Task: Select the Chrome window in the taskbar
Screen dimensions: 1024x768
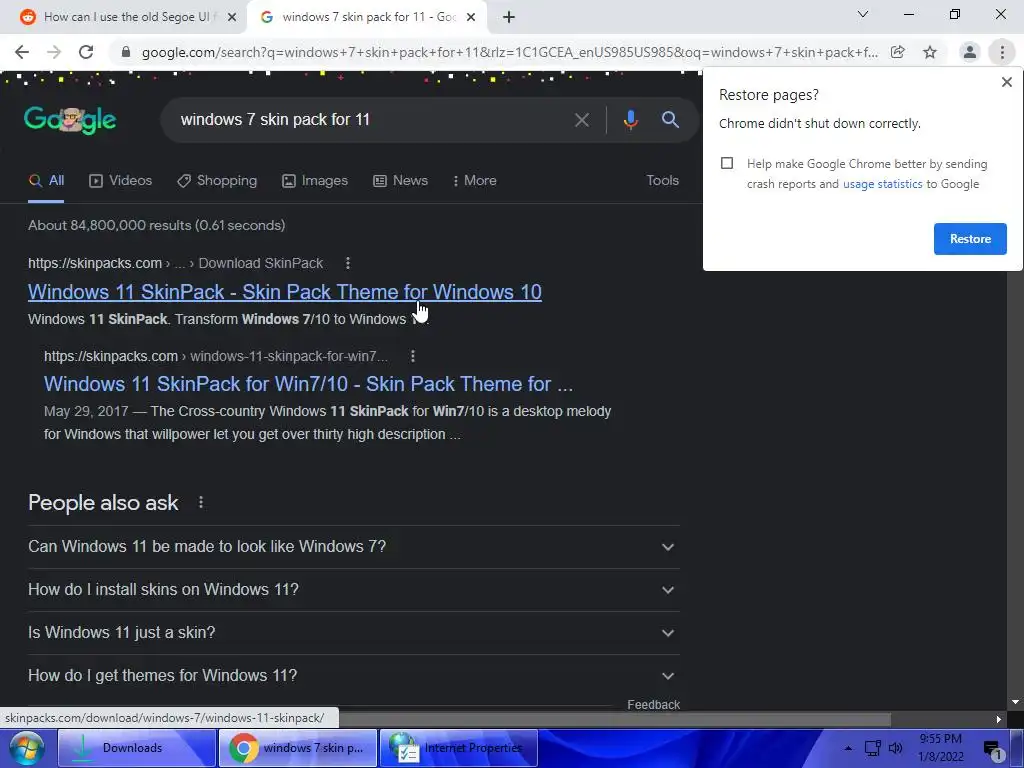Action: (298, 748)
